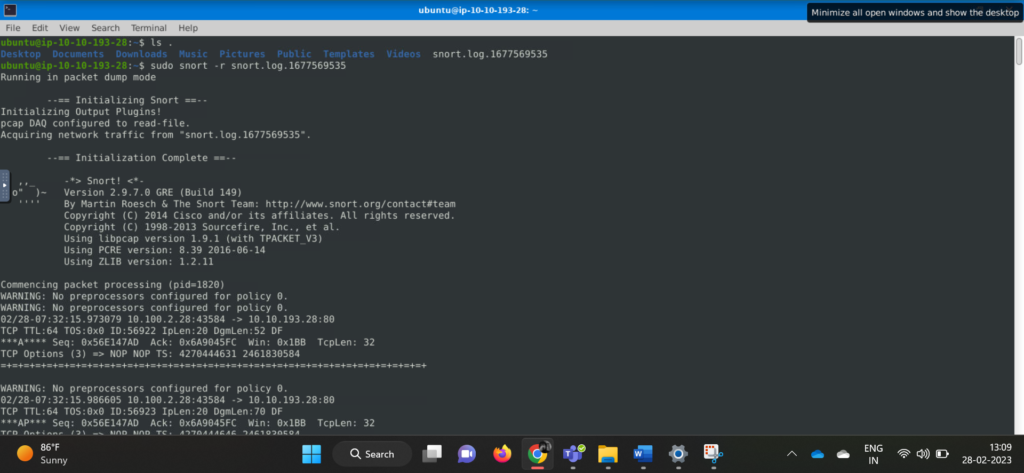
Task: Switch to Microsoft Word in the taskbar
Action: tap(642, 454)
